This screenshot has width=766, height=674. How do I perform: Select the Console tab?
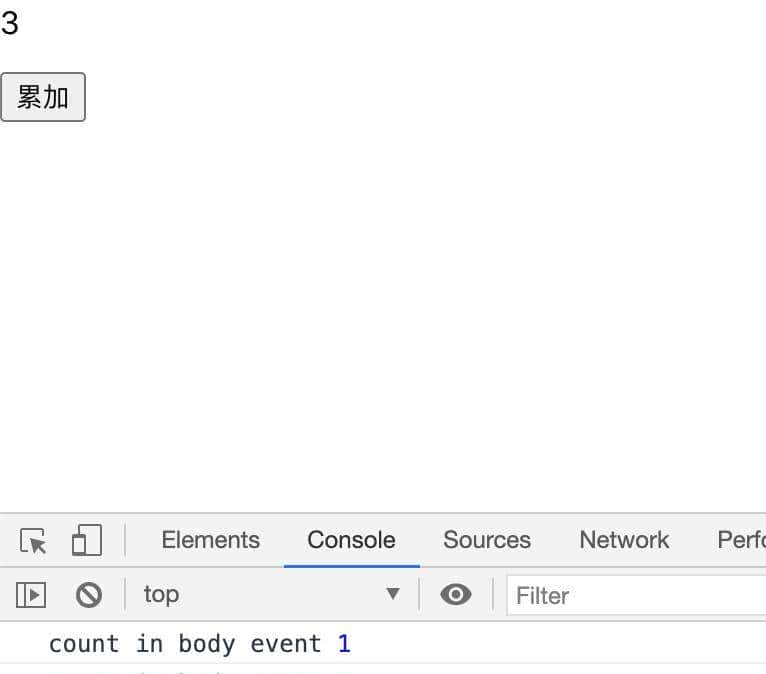(x=351, y=540)
